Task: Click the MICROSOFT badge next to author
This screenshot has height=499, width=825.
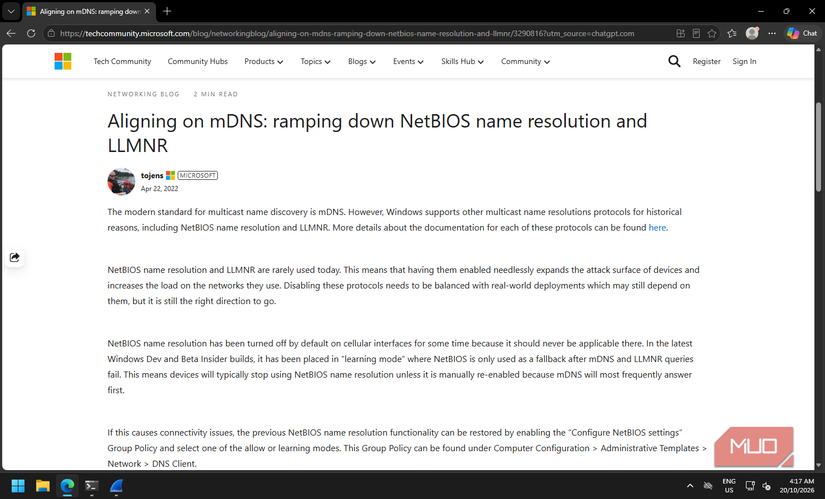Action: 197,175
